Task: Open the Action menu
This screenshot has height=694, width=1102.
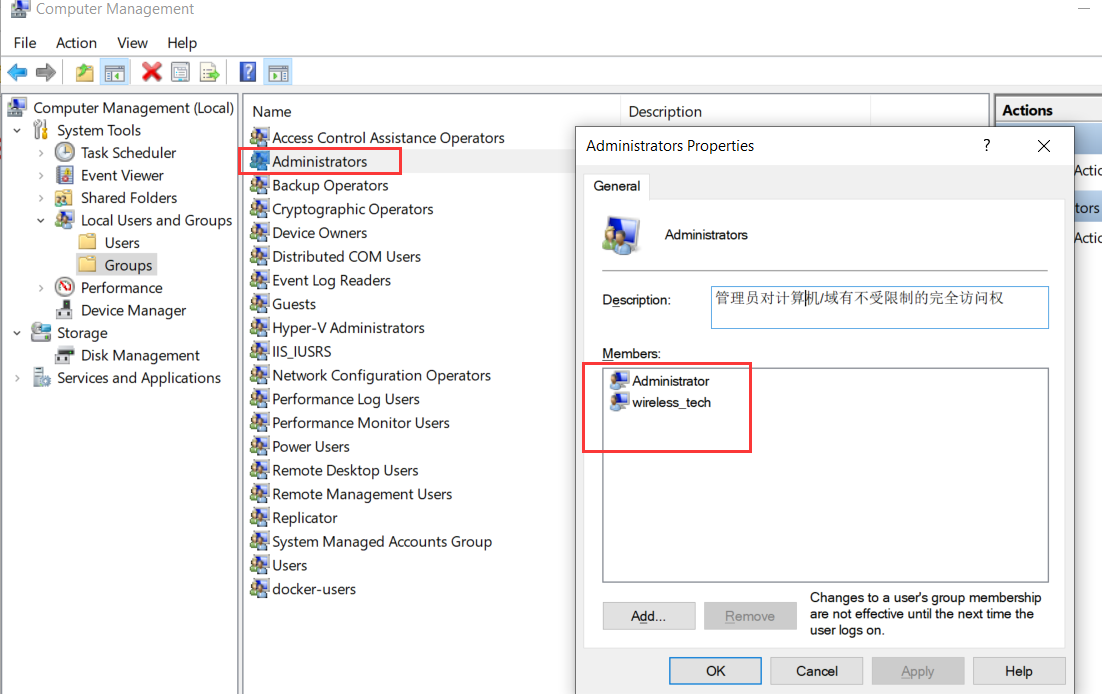Action: pos(76,43)
